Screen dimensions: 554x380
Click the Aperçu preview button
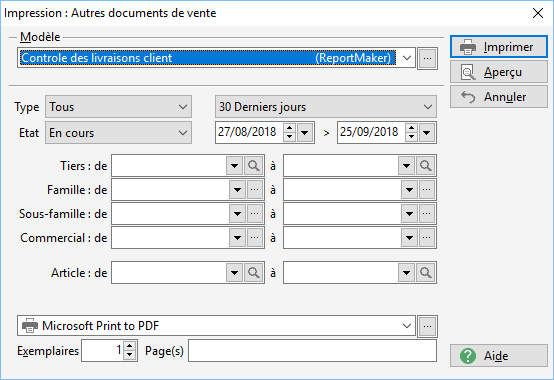499,72
